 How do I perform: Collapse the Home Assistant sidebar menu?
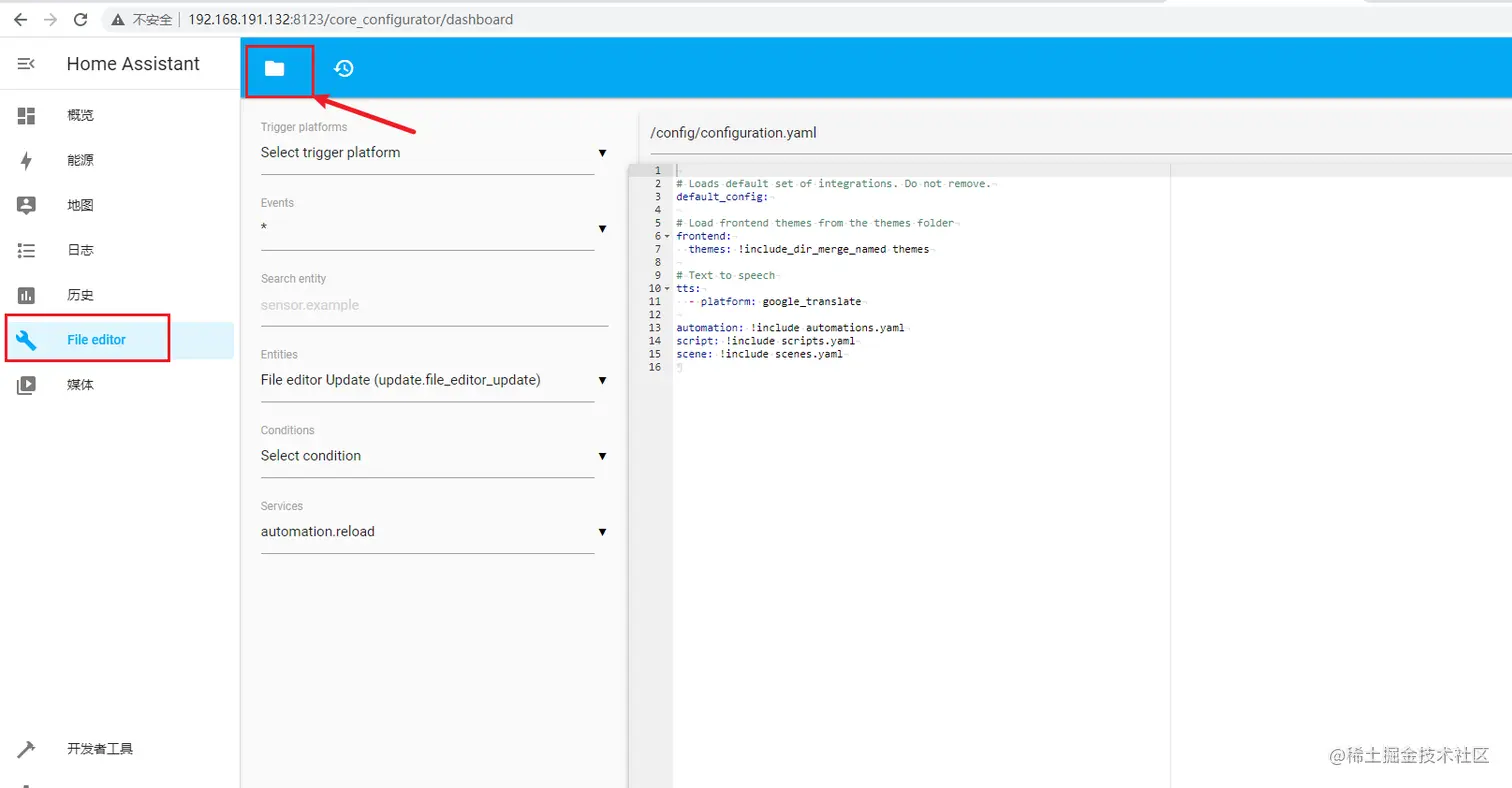pyautogui.click(x=26, y=64)
